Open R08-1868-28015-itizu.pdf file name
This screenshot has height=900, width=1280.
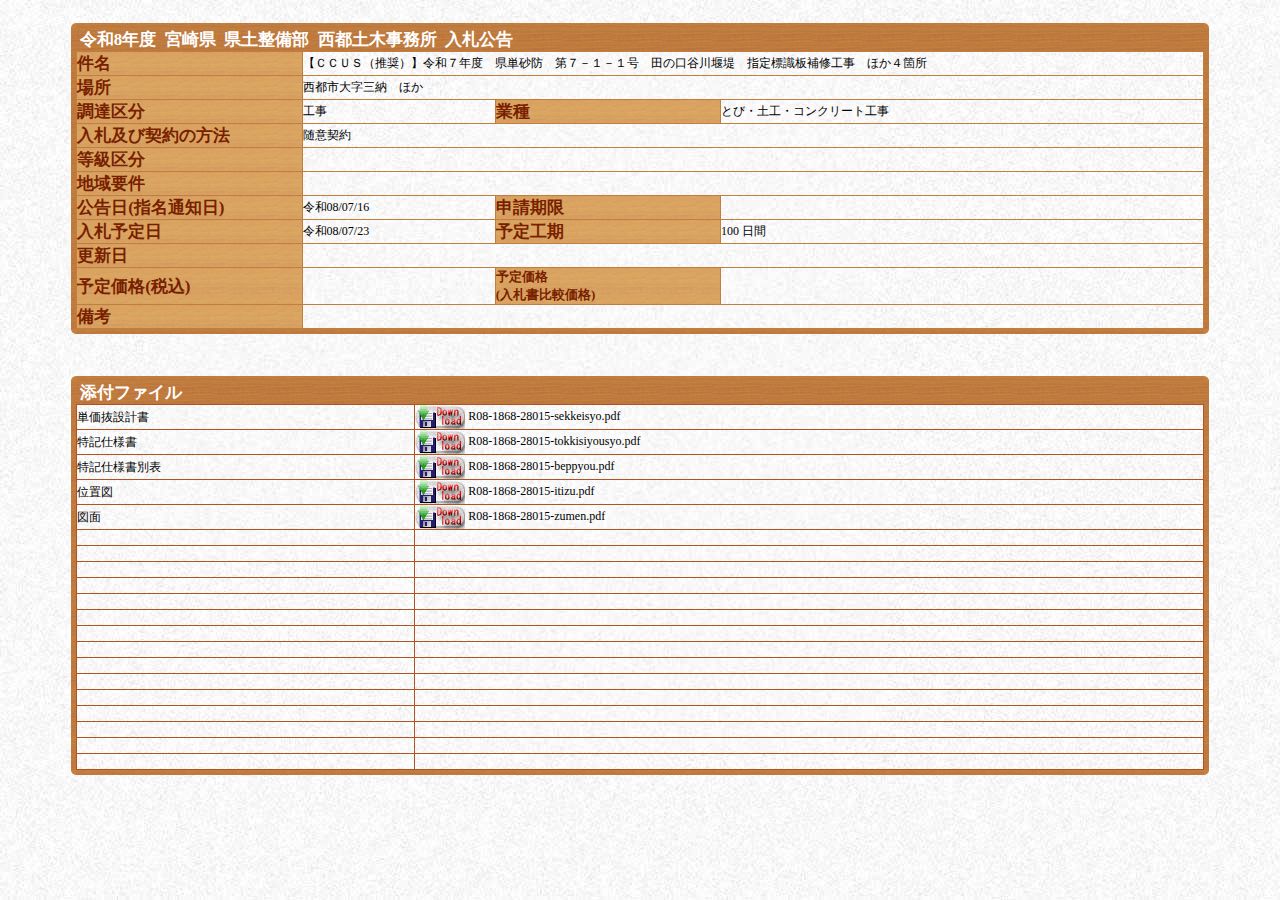(x=531, y=491)
